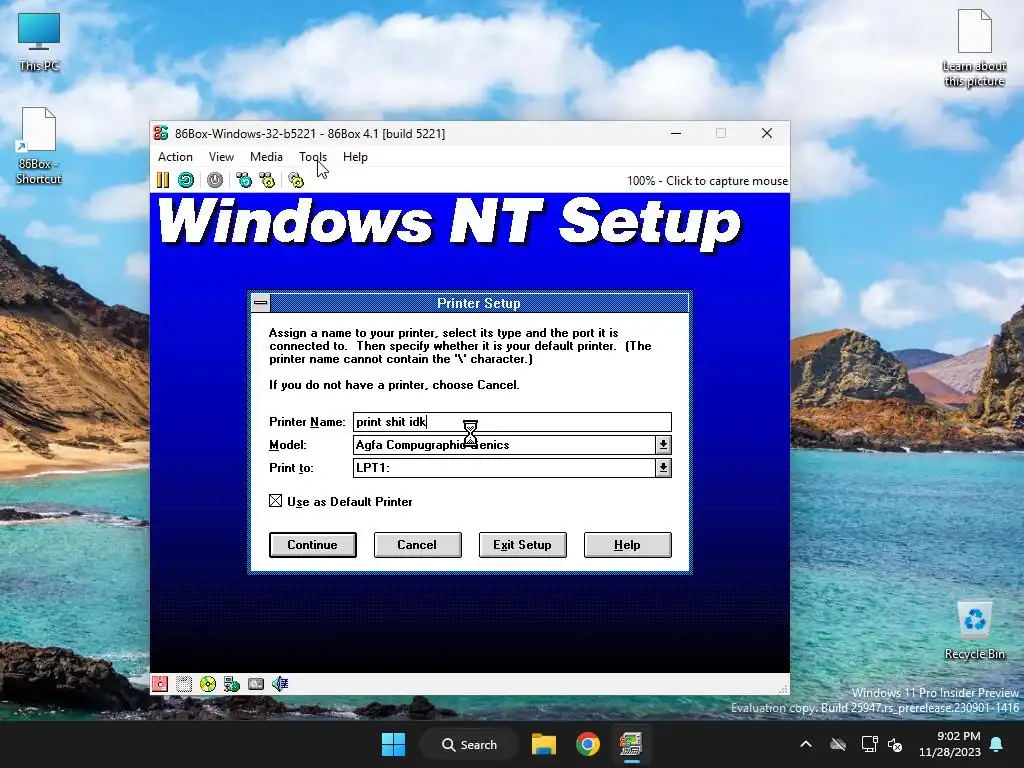
Task: Click the Exit Setup button
Action: [522, 545]
